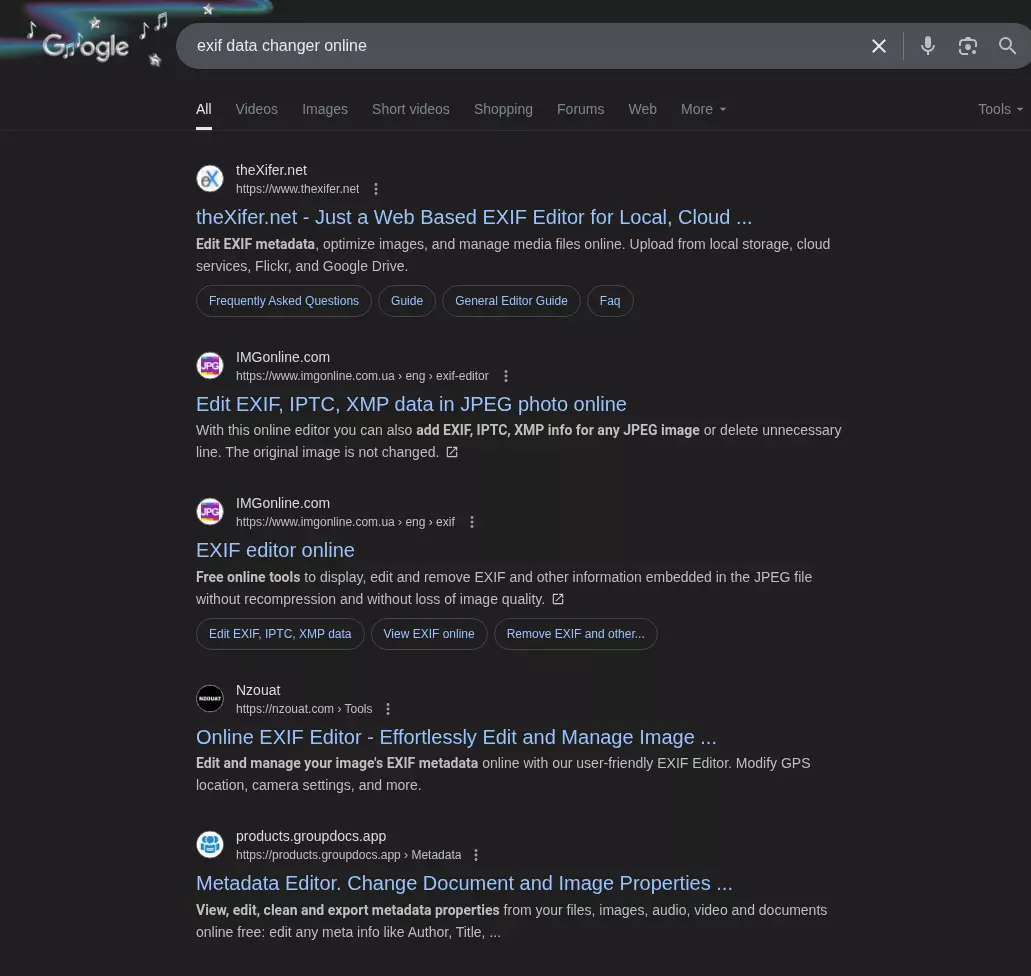Select the All results tab
This screenshot has width=1031, height=976.
point(204,109)
